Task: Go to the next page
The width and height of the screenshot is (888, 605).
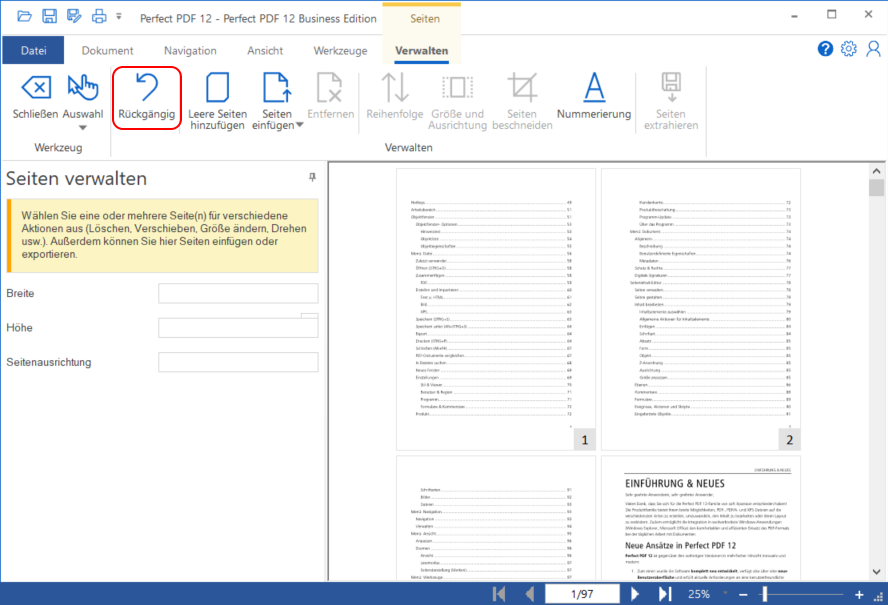Action: (634, 594)
